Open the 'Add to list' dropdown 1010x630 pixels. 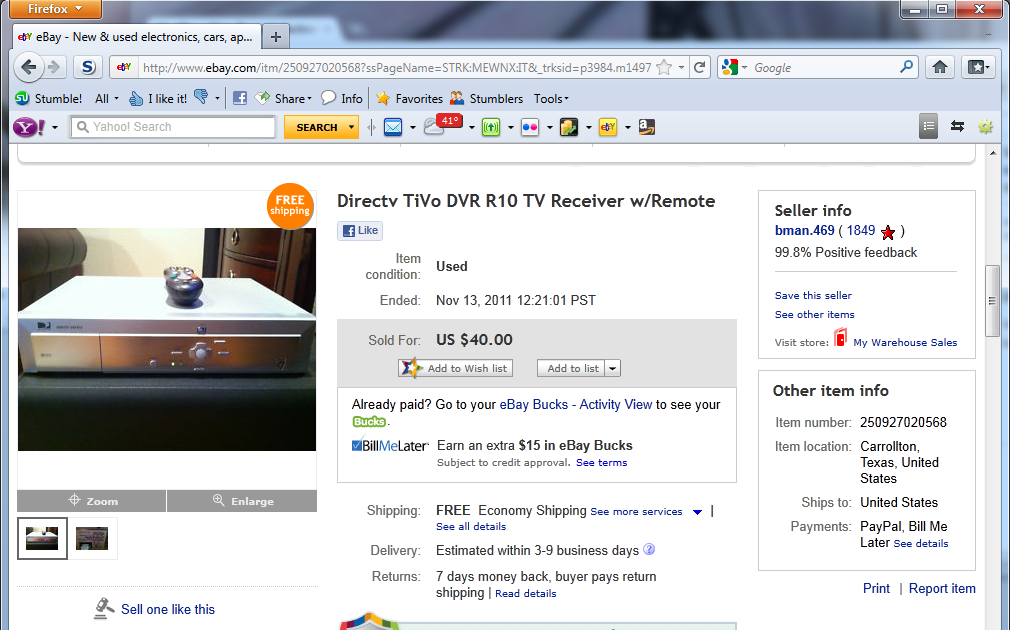tap(611, 367)
